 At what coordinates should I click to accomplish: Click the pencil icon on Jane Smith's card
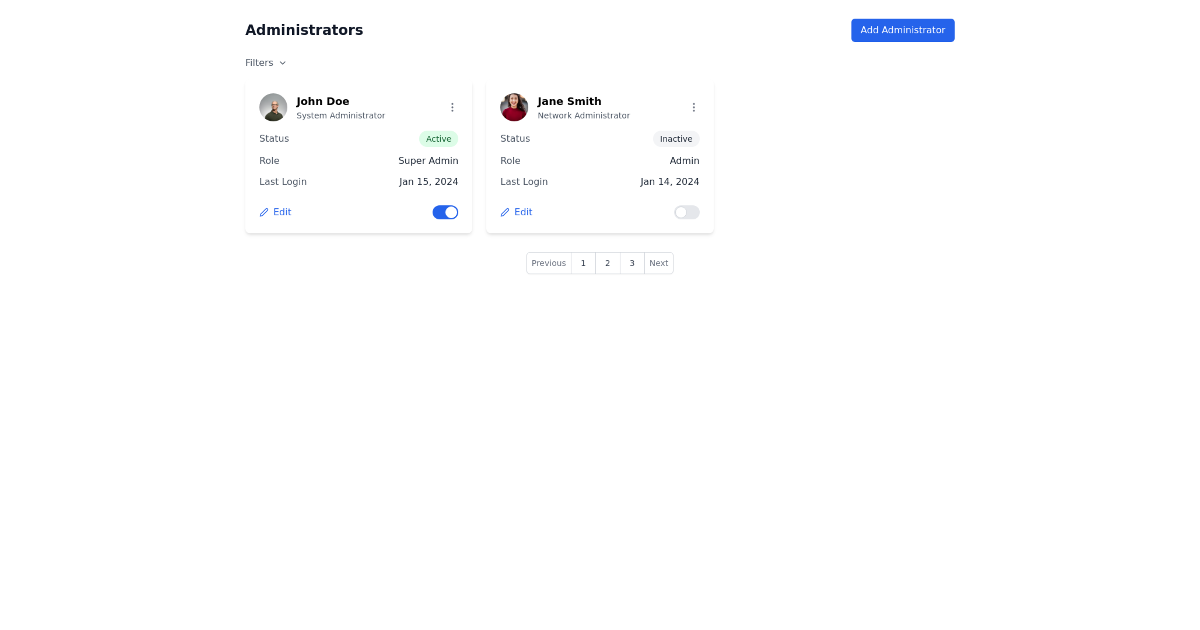tap(505, 212)
